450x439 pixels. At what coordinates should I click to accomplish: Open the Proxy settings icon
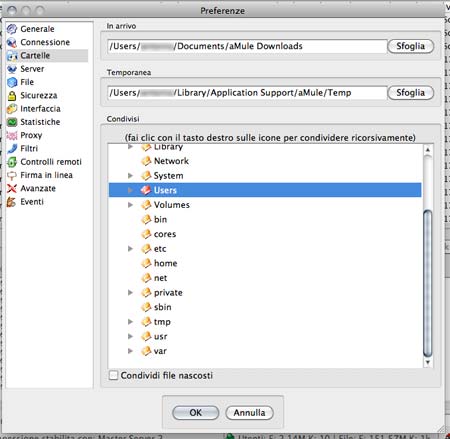(12, 135)
